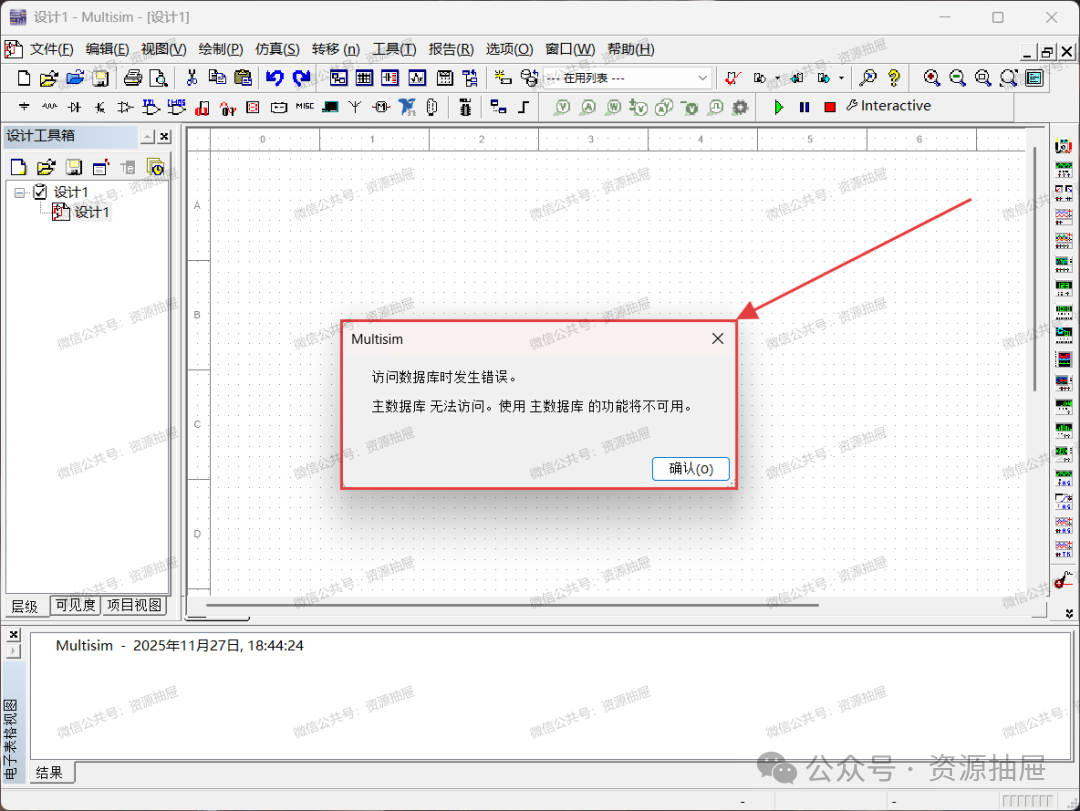
Task: Close the Multisim error dialog
Action: tap(717, 339)
